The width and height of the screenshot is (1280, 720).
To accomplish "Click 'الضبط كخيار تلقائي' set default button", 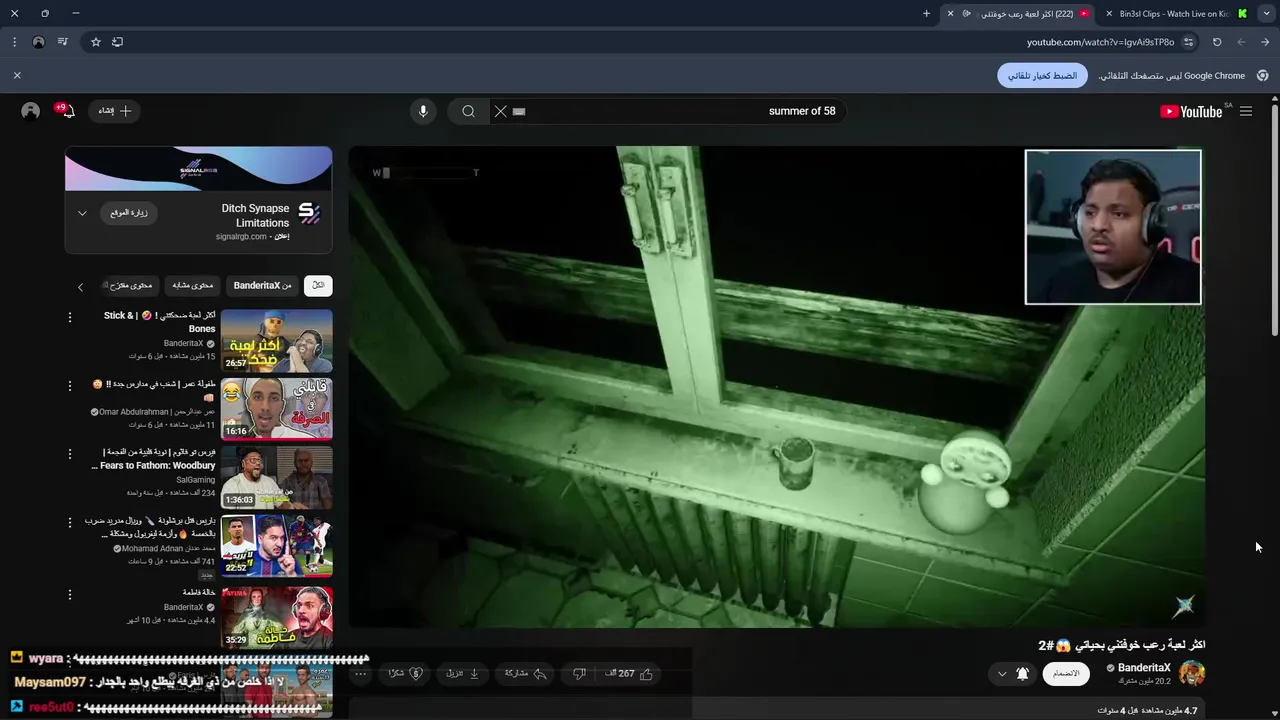I will 1042,76.
